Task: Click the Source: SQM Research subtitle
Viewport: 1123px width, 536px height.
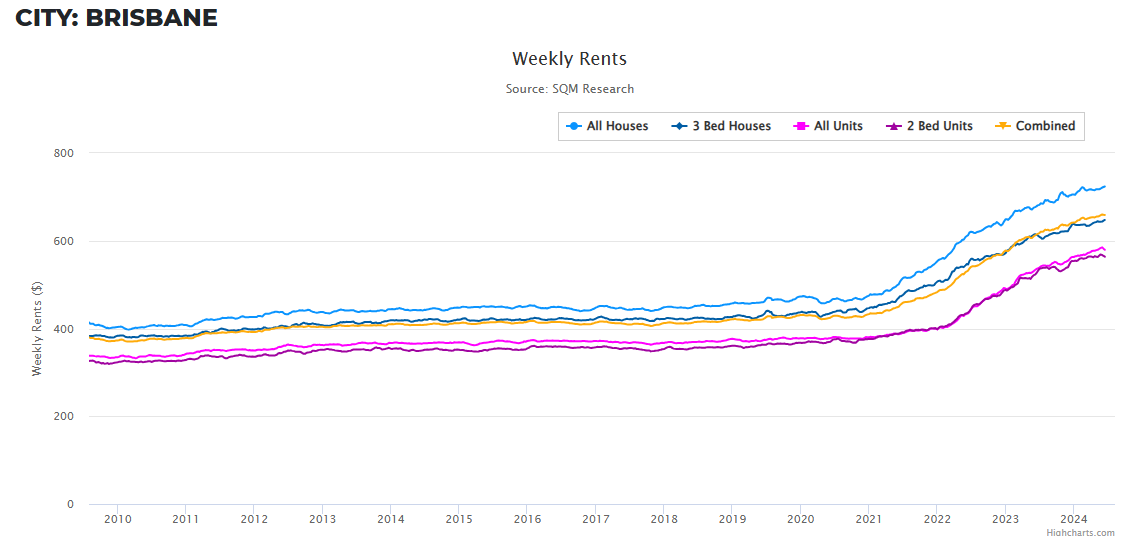Action: (x=569, y=89)
